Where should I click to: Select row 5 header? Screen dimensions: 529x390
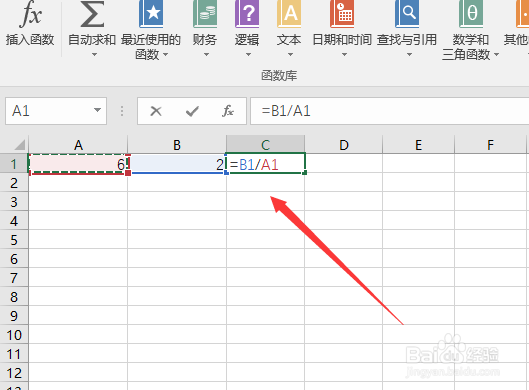click(14, 240)
